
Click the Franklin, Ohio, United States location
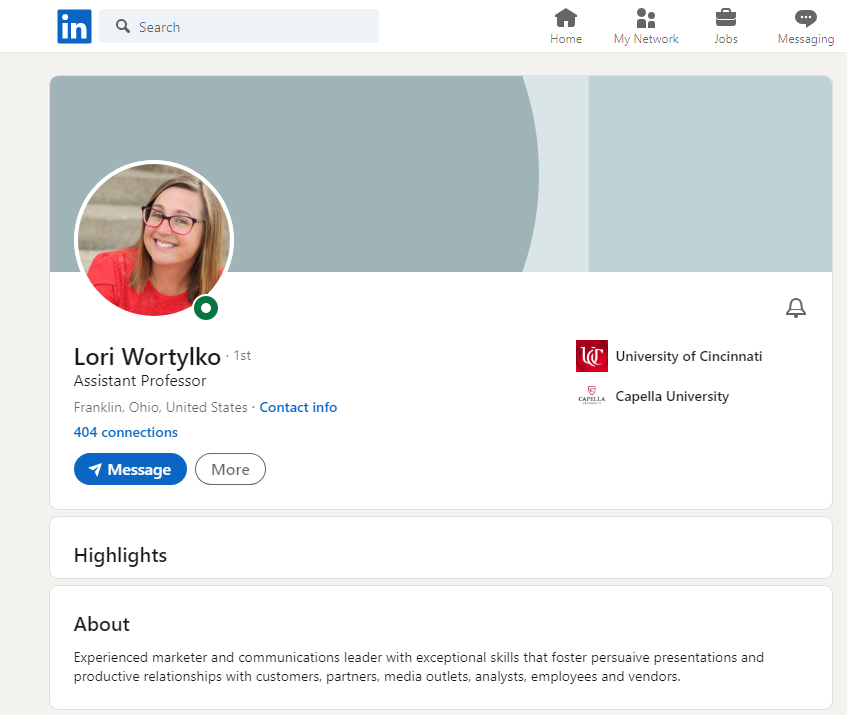tap(160, 407)
